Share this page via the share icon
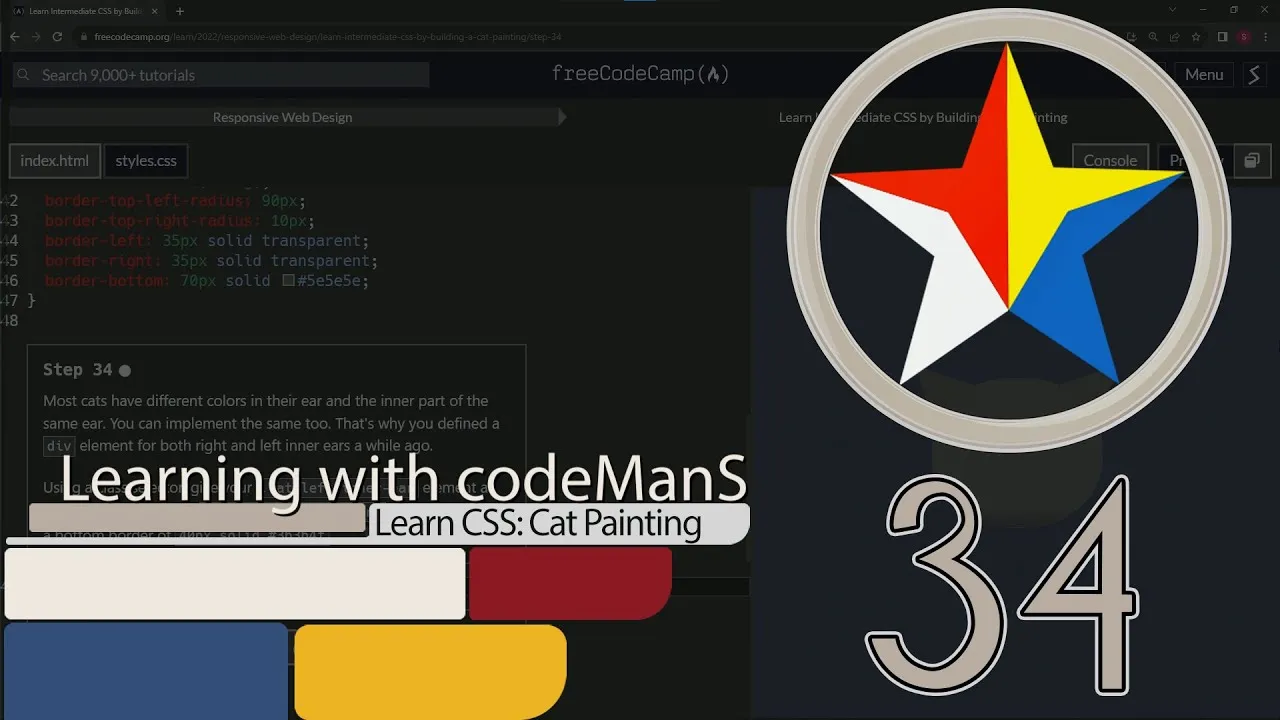The width and height of the screenshot is (1280, 720). (1174, 37)
